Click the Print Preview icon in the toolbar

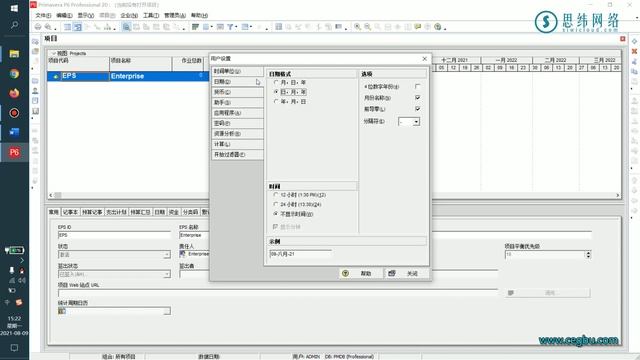tap(48, 27)
